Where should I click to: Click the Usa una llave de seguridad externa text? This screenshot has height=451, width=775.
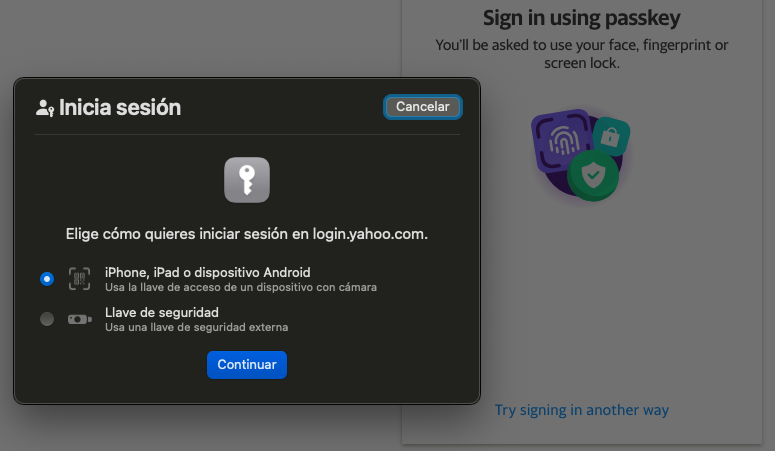(196, 327)
